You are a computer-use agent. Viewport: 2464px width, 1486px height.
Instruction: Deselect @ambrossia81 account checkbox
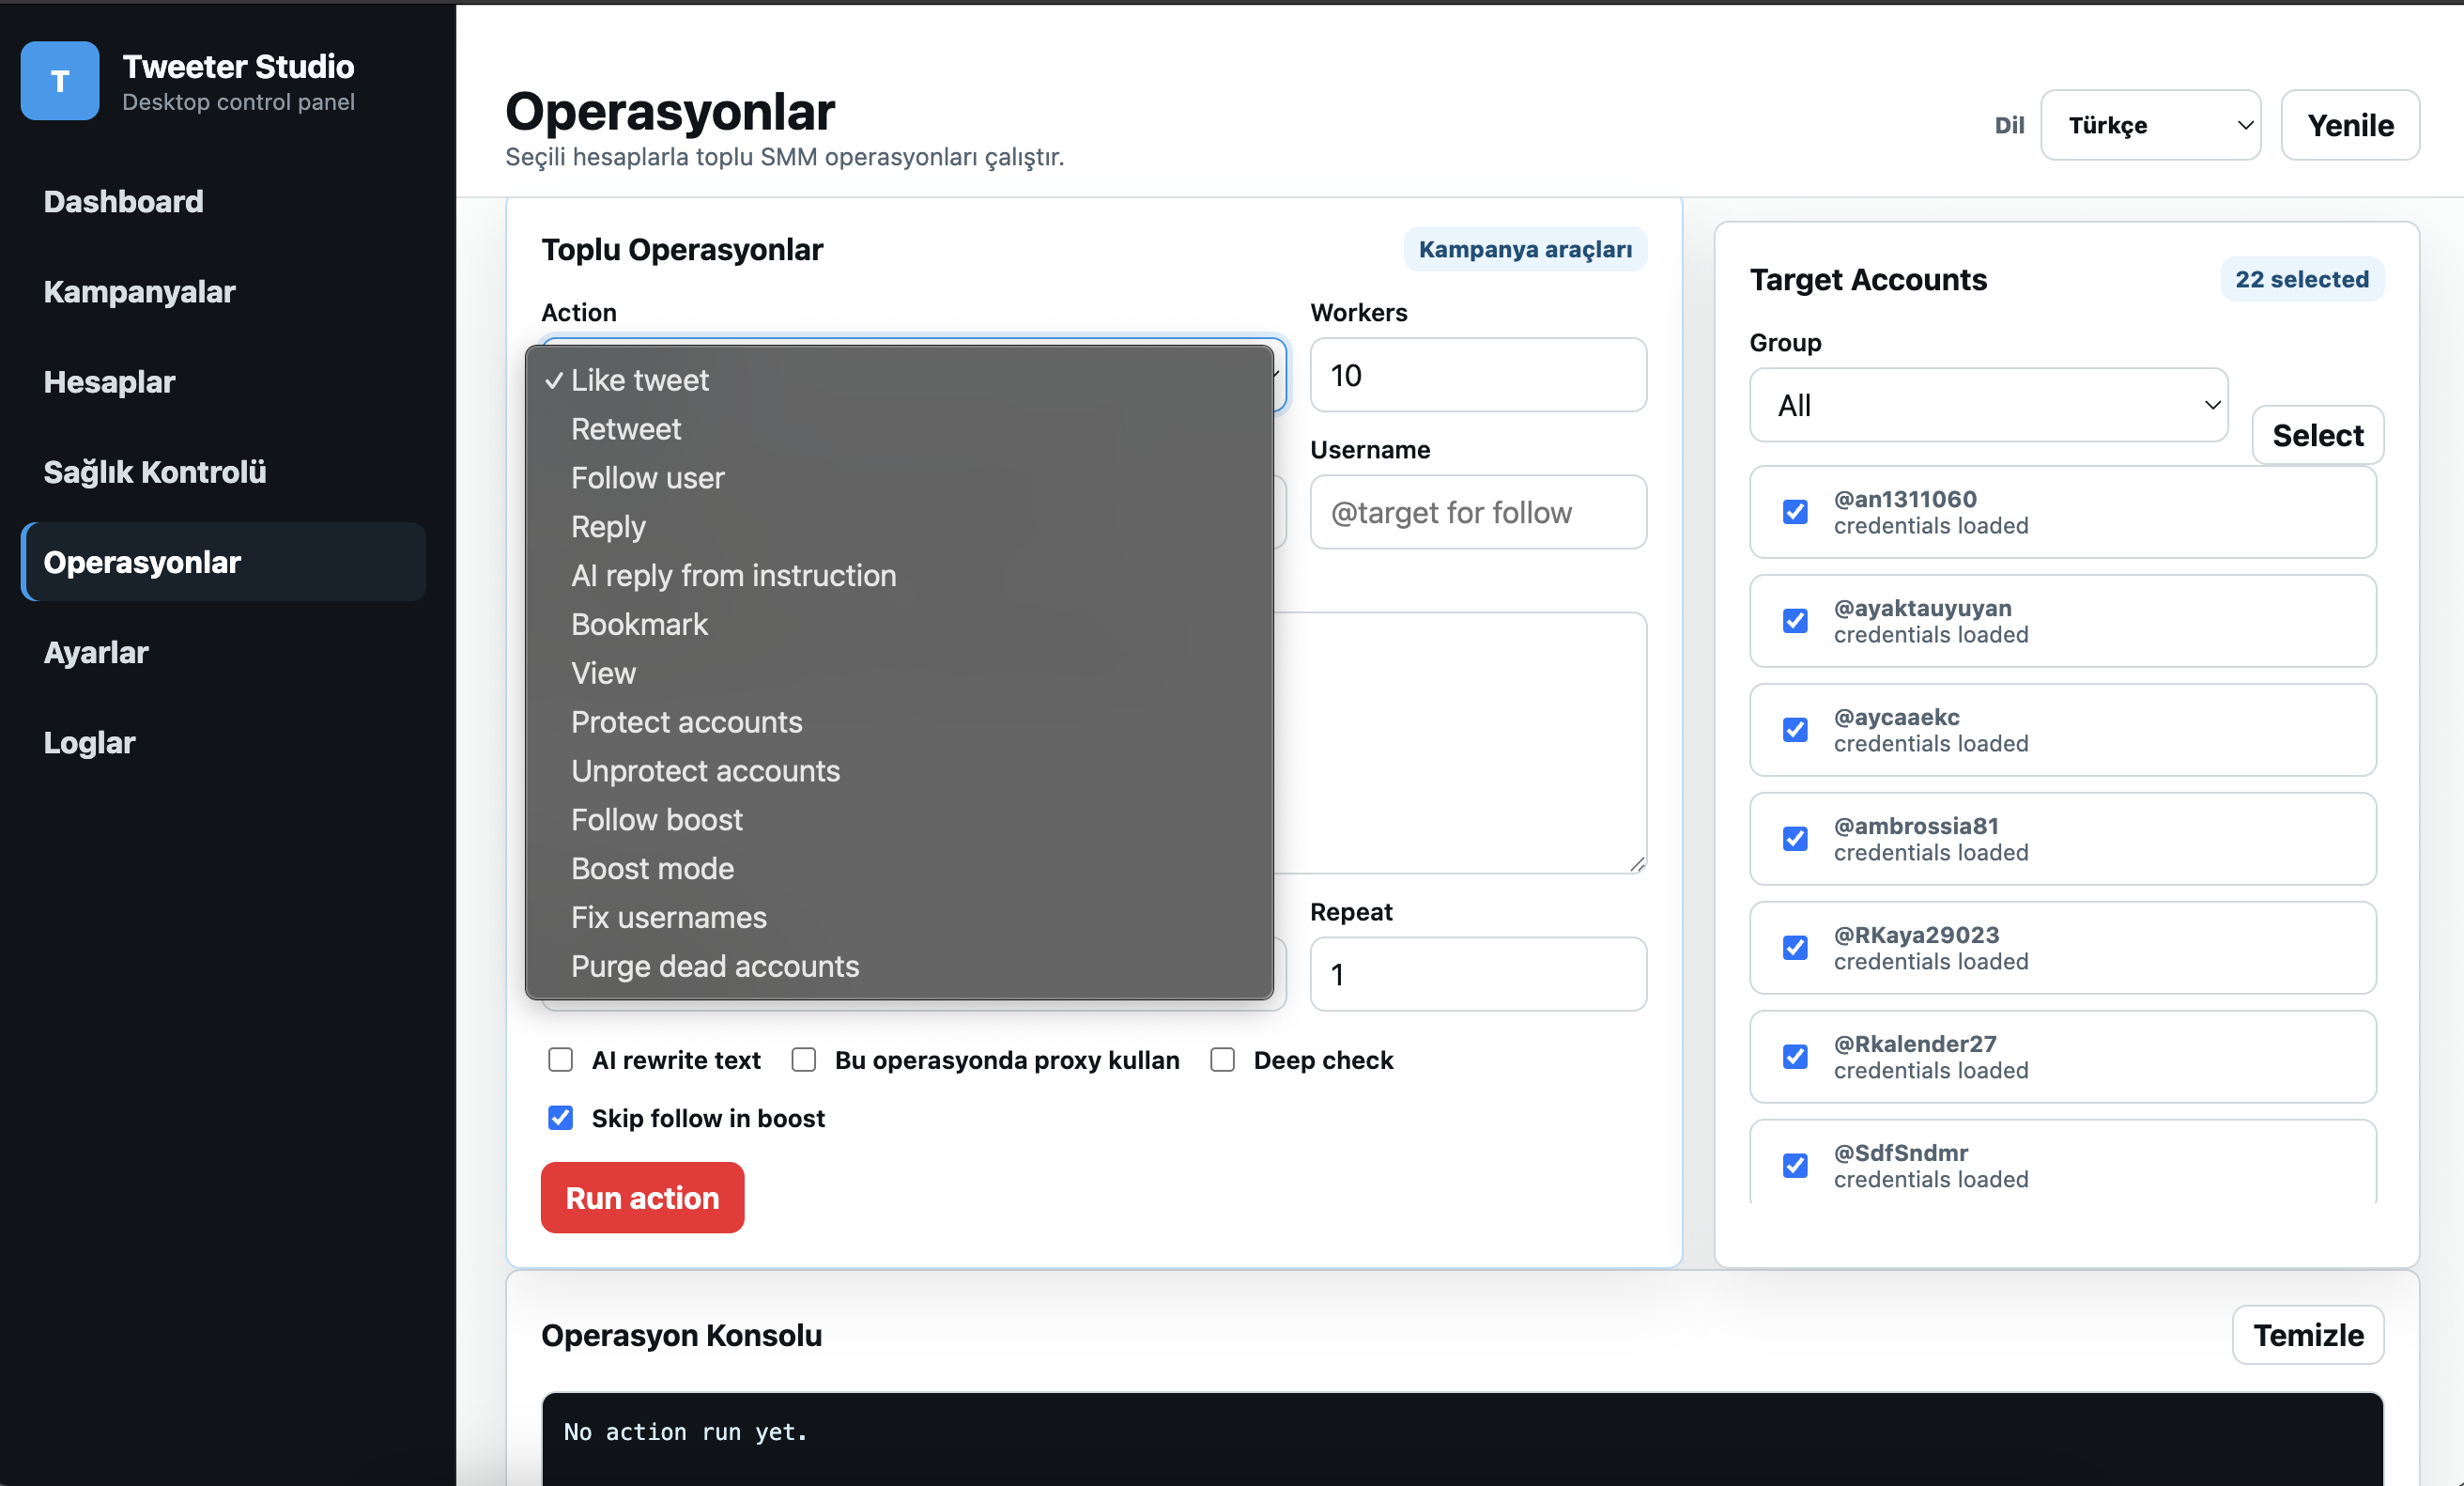(x=1796, y=839)
